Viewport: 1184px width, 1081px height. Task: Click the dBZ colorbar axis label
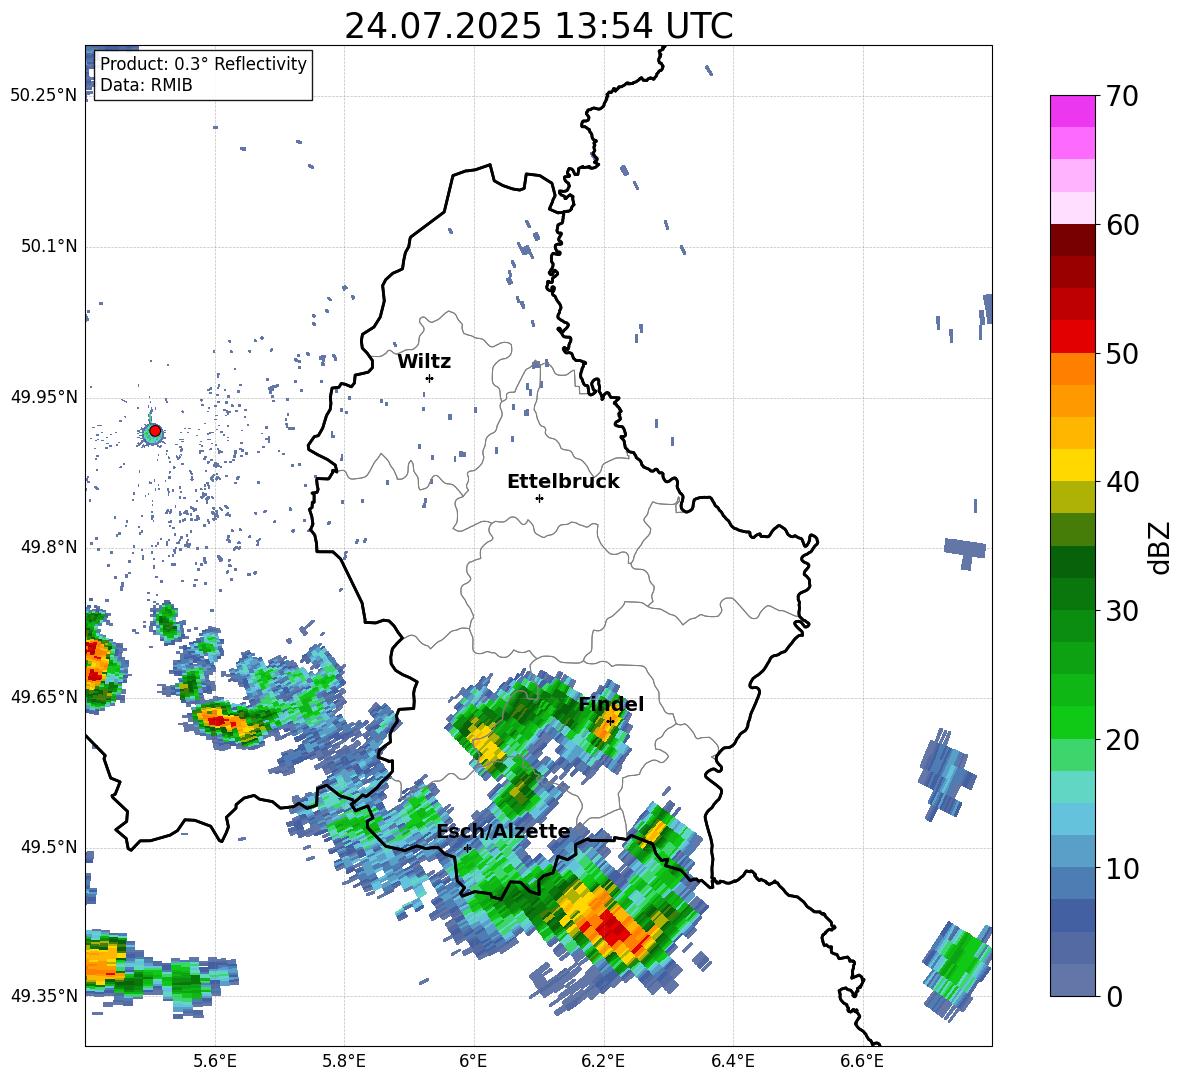1161,547
